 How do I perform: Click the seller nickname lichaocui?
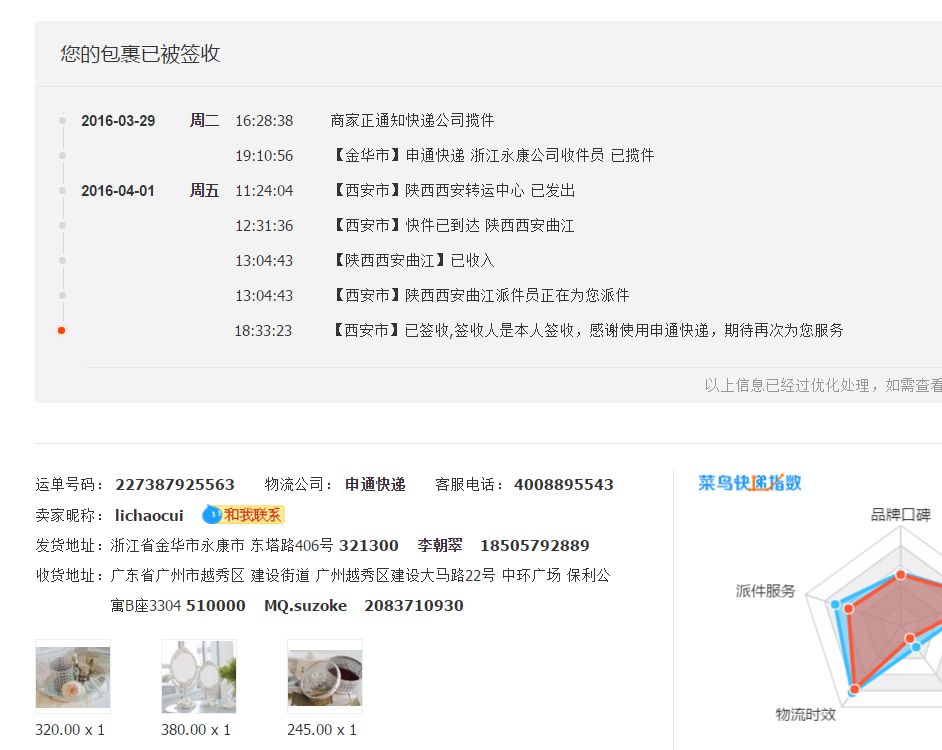pyautogui.click(x=149, y=515)
